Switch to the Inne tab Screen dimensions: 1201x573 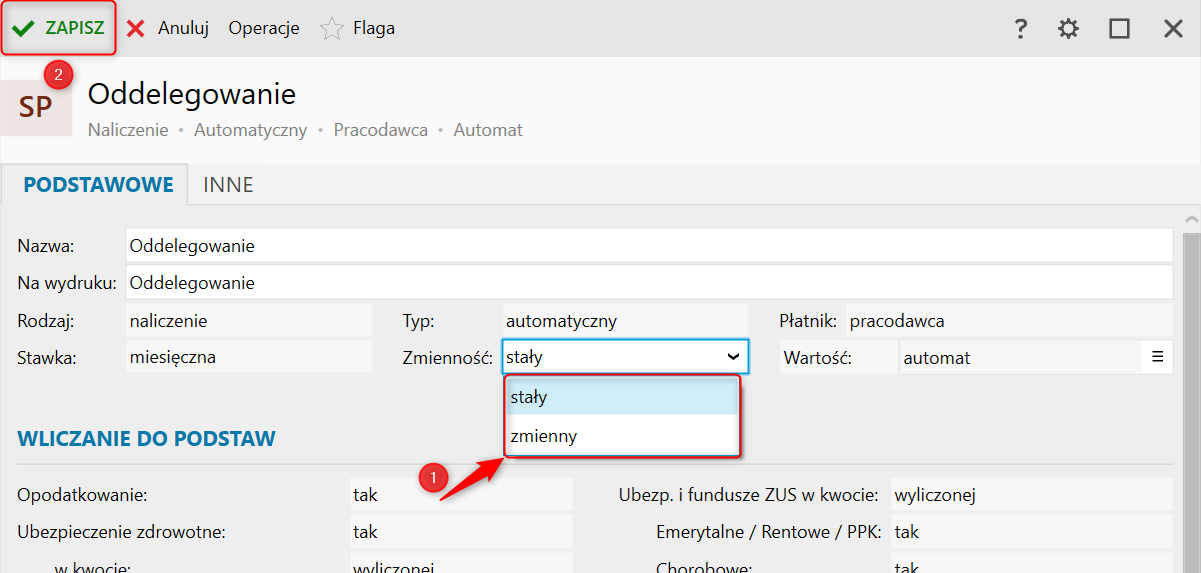pyautogui.click(x=228, y=185)
